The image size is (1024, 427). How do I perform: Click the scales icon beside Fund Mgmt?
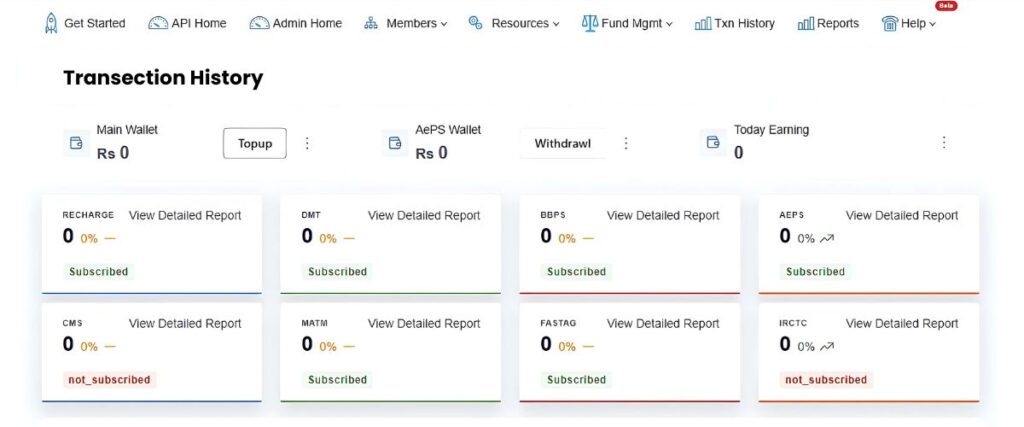[589, 23]
